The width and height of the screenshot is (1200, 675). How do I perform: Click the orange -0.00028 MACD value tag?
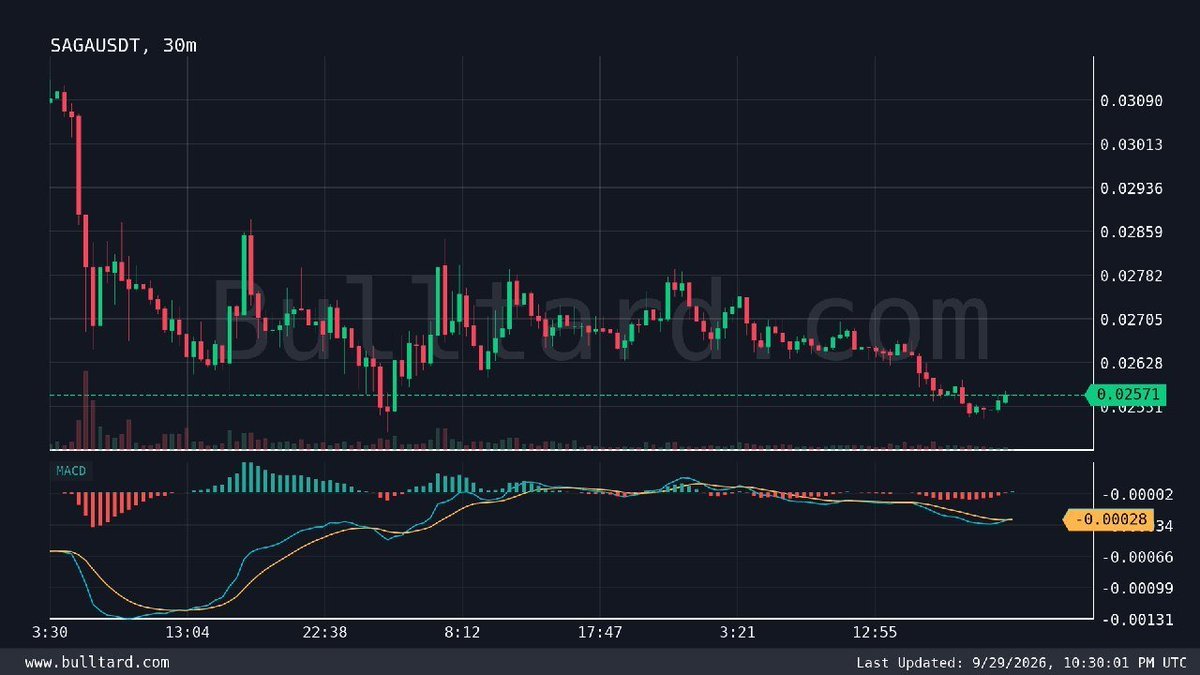click(x=1105, y=519)
